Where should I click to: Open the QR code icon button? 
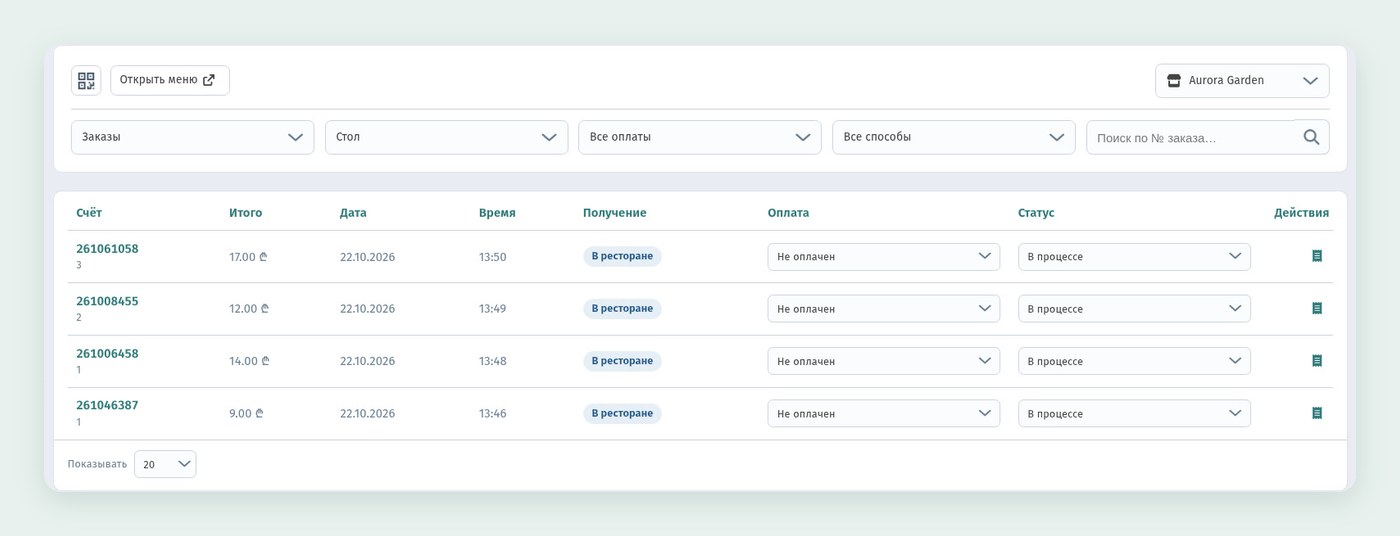coord(86,81)
